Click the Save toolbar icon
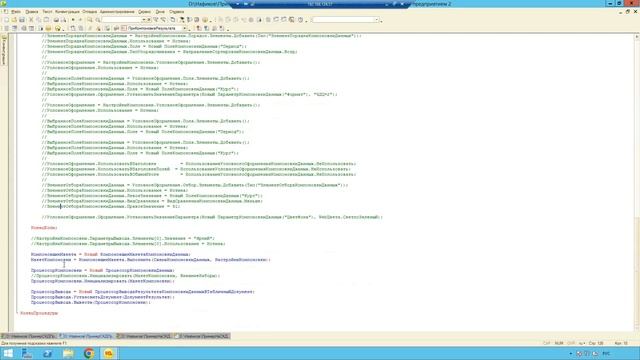The width and height of the screenshot is (640, 360). [x=22, y=20]
